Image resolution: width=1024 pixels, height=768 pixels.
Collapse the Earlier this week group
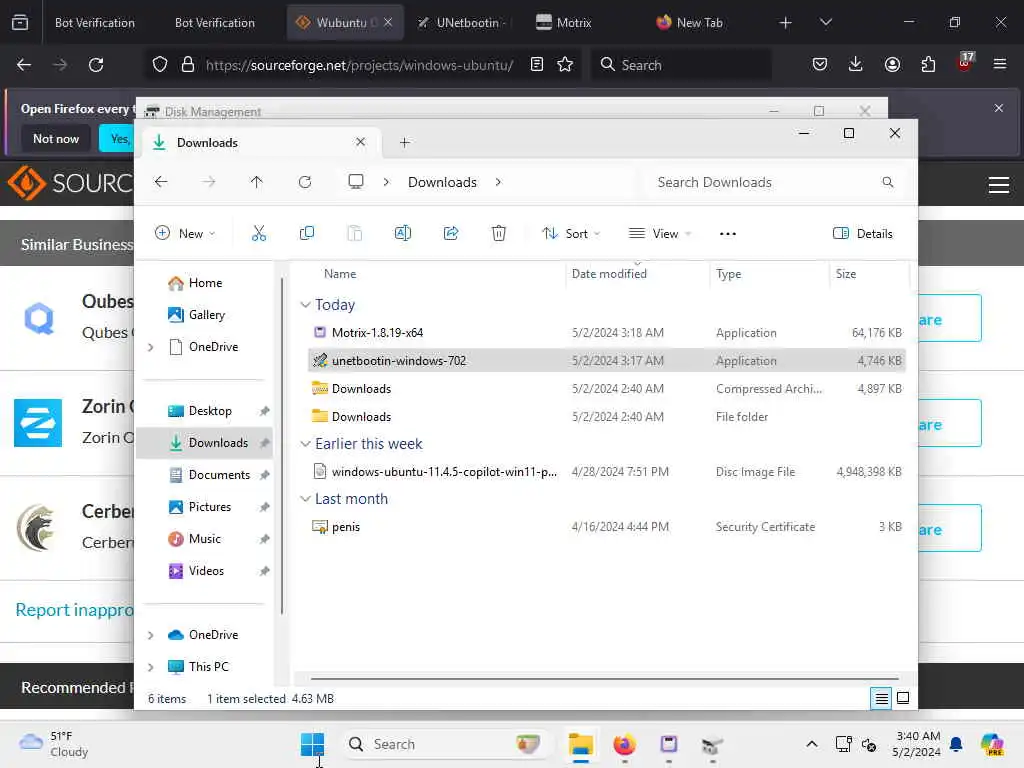coord(305,443)
